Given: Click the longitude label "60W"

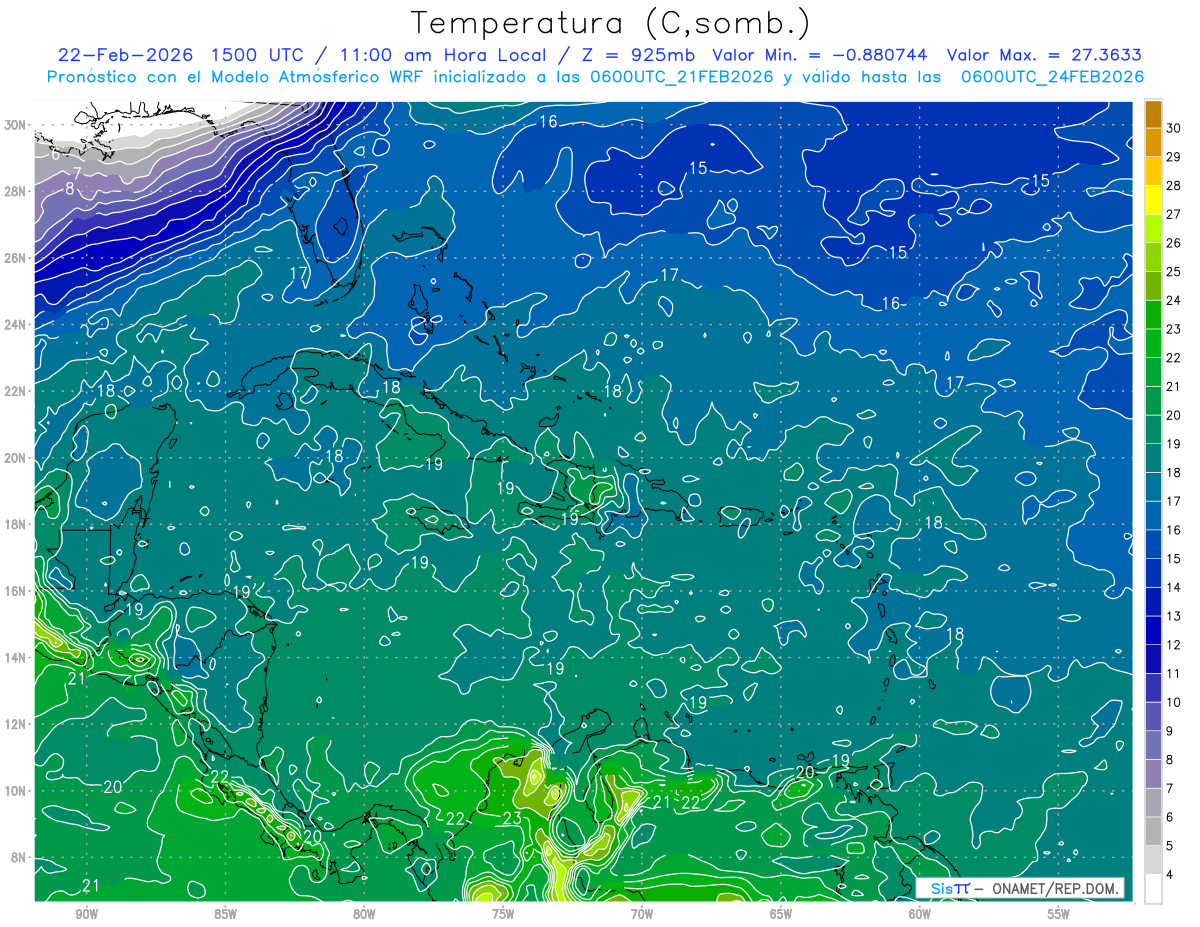Looking at the screenshot, I should click(x=920, y=914).
